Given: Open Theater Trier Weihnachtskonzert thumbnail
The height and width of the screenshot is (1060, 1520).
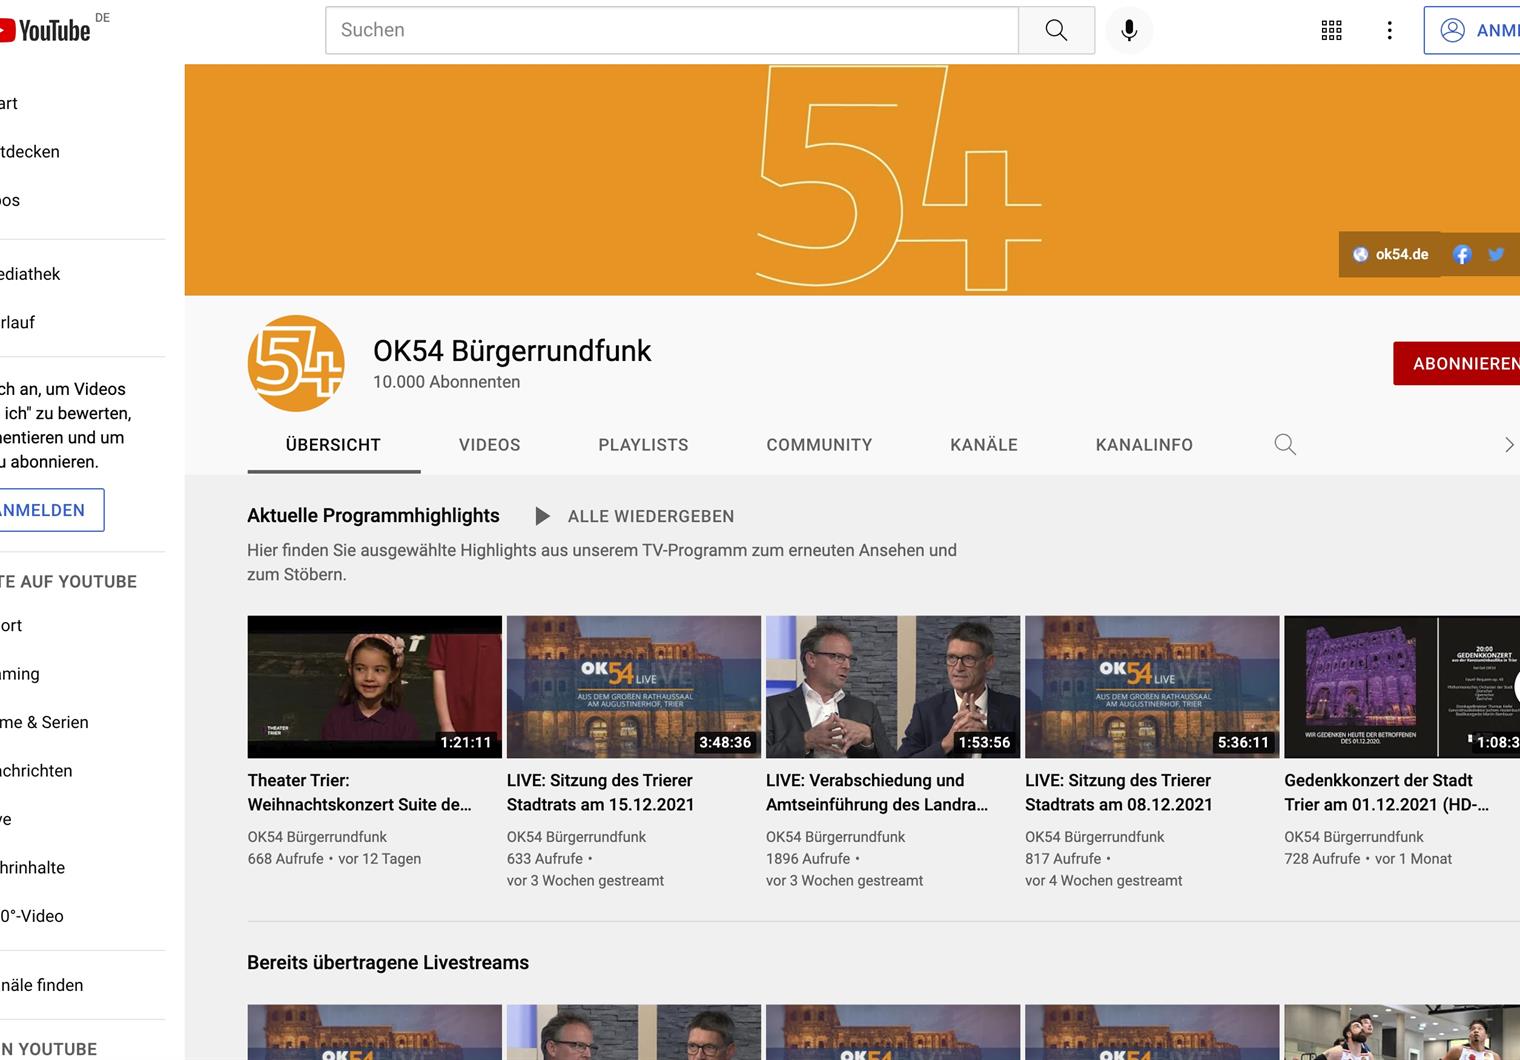Looking at the screenshot, I should [x=374, y=687].
